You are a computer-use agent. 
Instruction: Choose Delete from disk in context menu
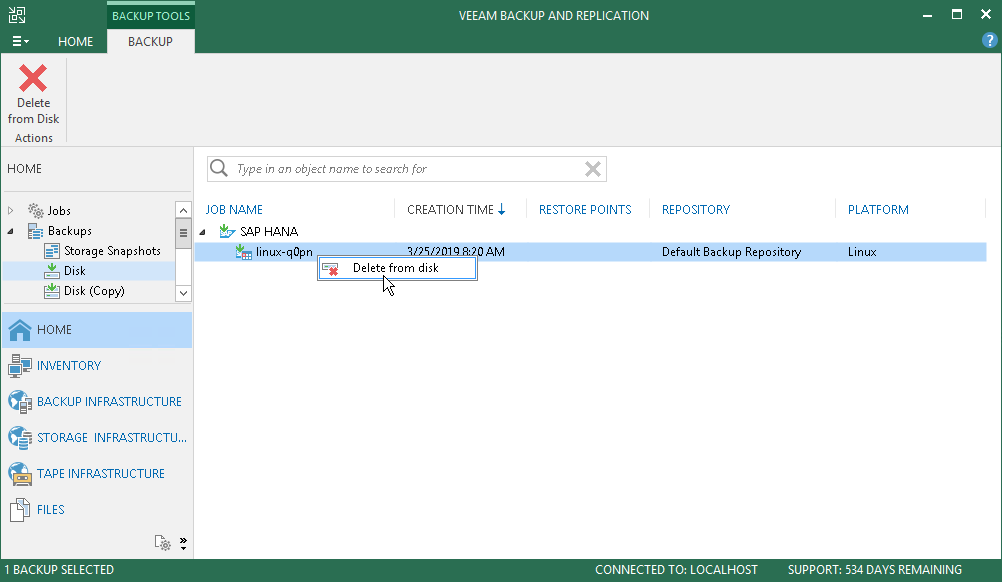(397, 268)
